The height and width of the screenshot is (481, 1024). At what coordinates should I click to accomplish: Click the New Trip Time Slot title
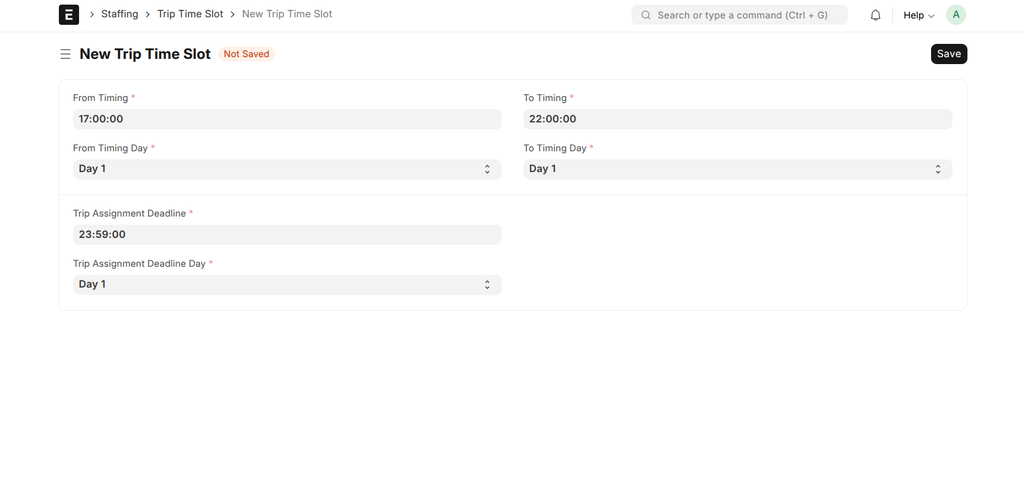[145, 54]
